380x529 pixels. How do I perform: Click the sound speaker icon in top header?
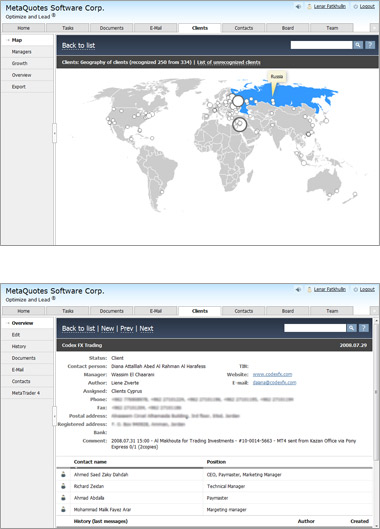(298, 6)
